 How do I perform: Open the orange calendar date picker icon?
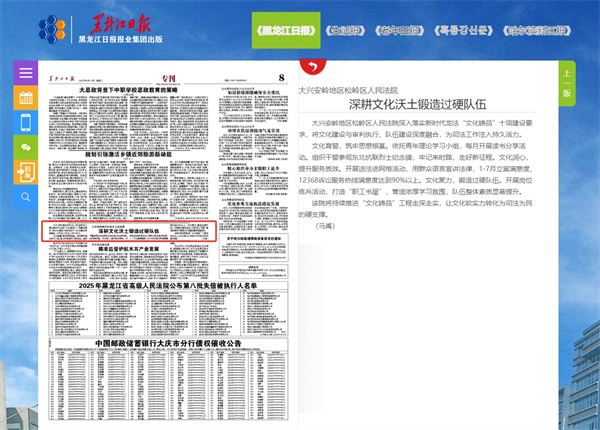pyautogui.click(x=26, y=98)
